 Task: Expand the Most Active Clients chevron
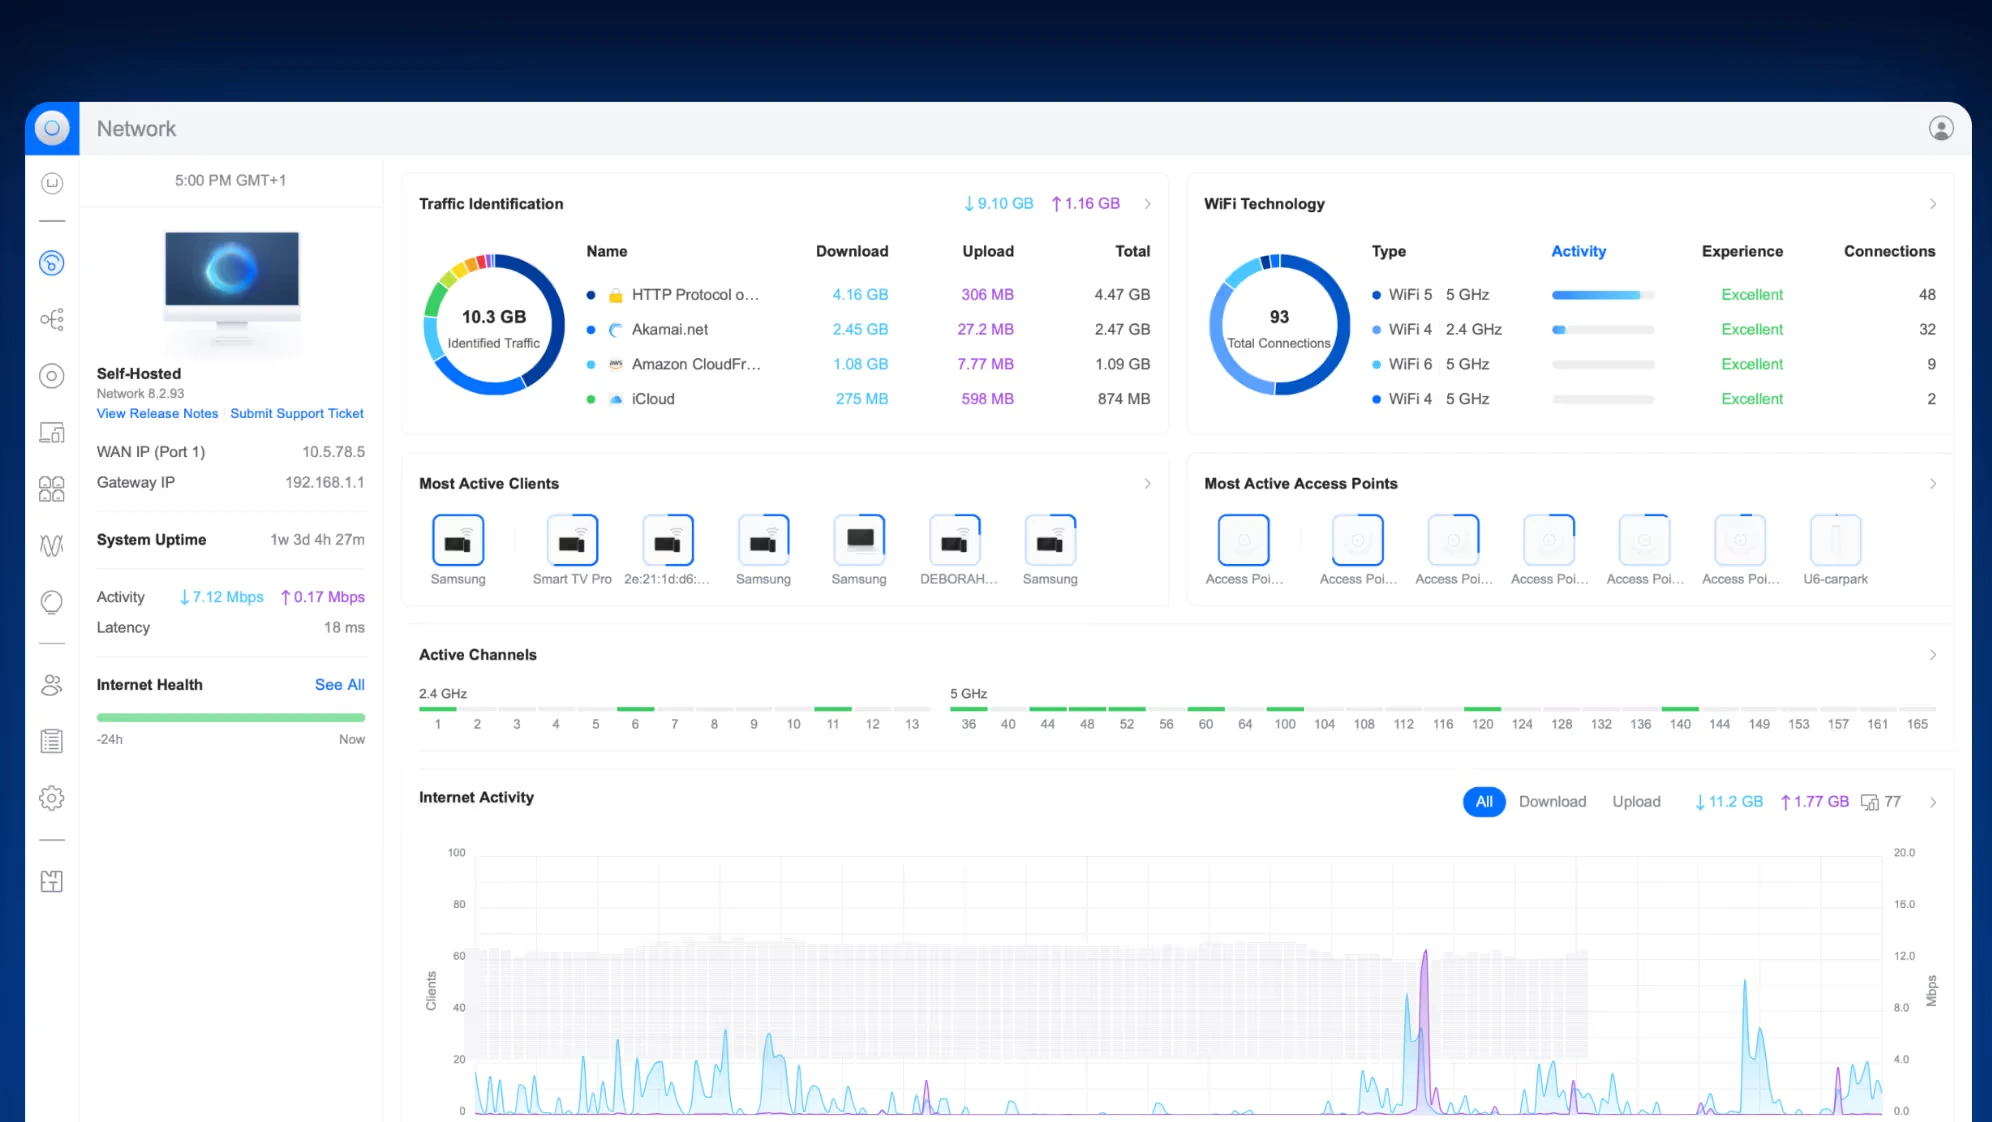[x=1147, y=484]
